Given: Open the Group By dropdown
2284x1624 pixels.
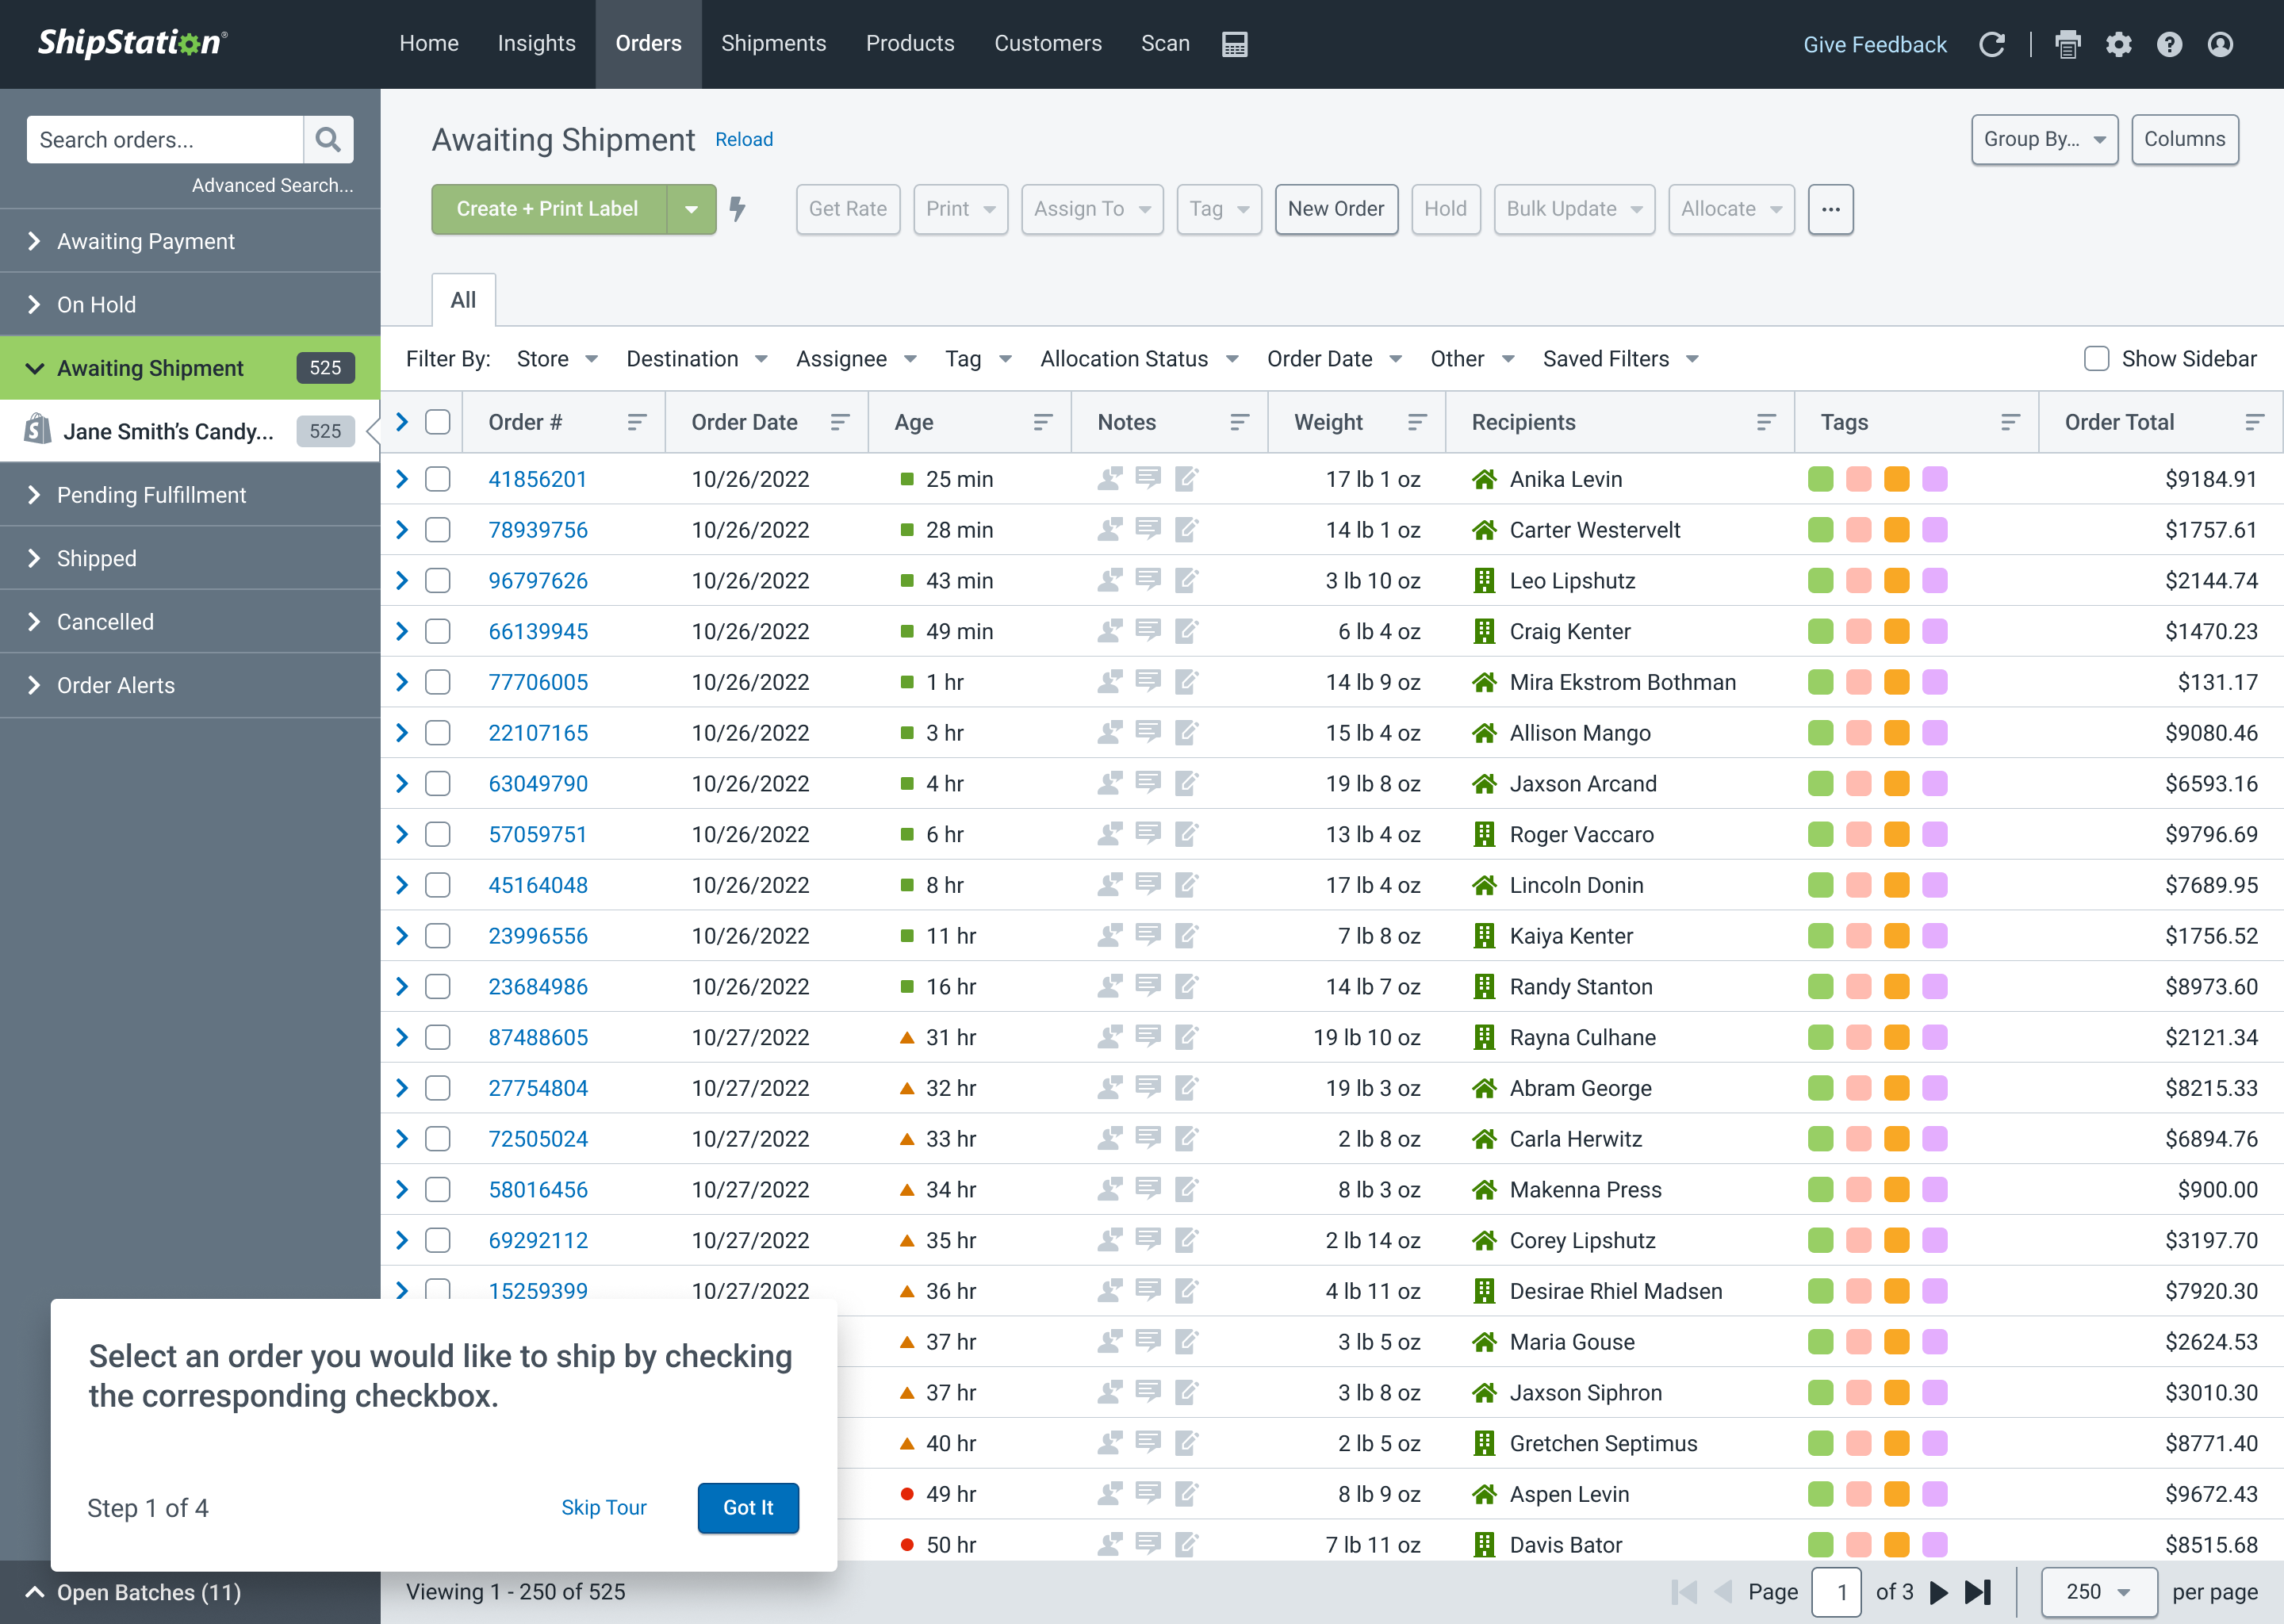Looking at the screenshot, I should click(x=2043, y=140).
